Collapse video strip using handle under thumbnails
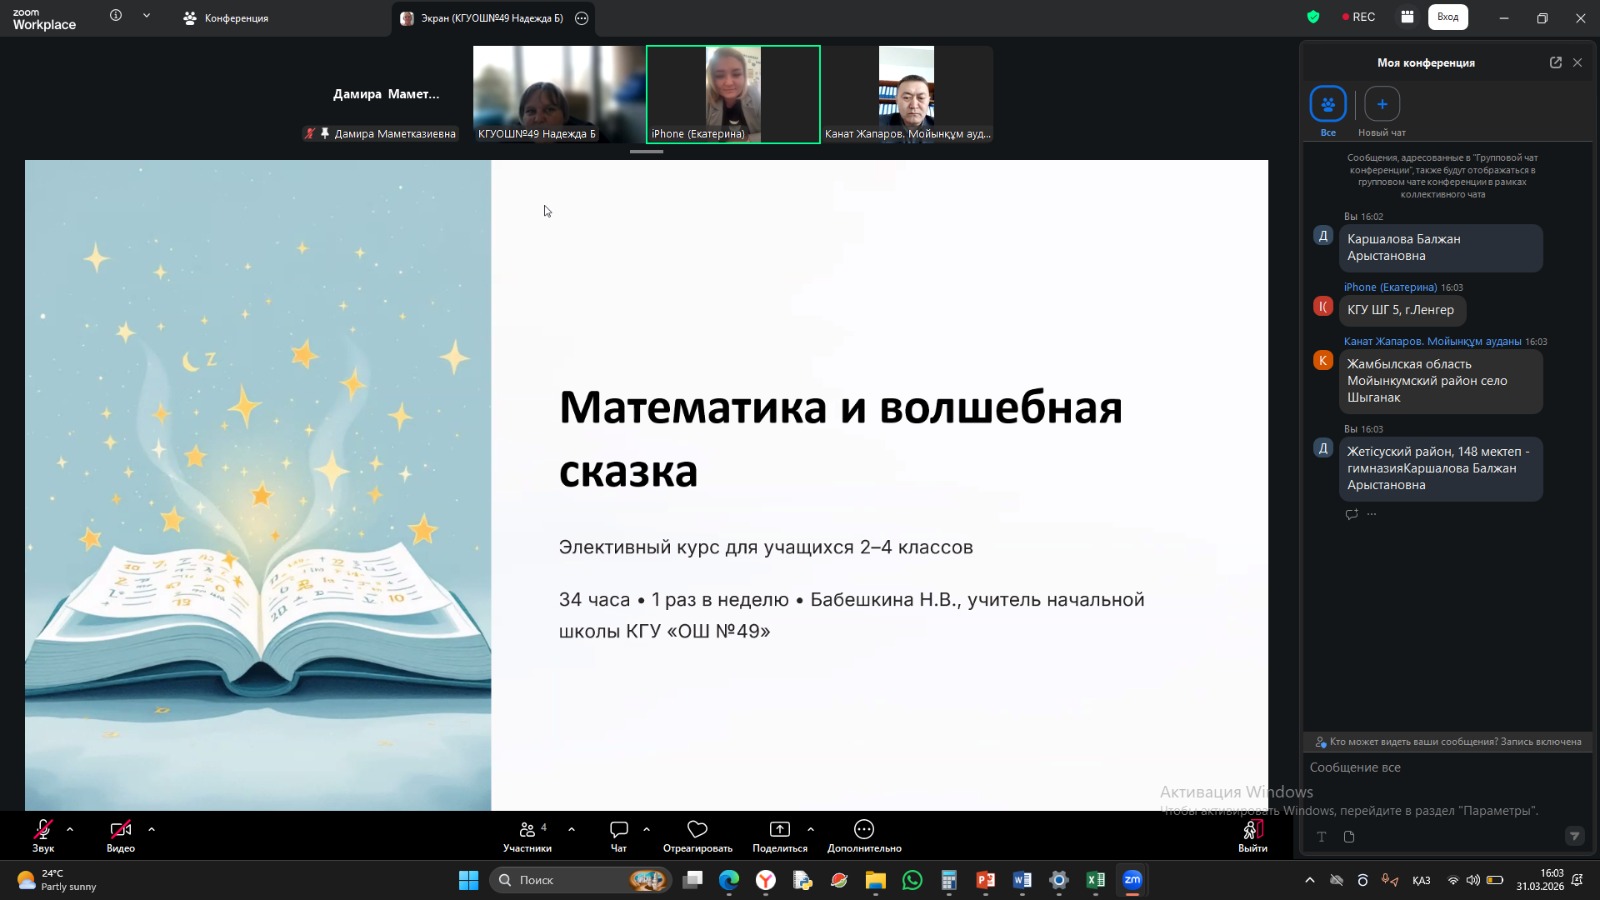Screen dimensions: 1600x900 (x=647, y=152)
